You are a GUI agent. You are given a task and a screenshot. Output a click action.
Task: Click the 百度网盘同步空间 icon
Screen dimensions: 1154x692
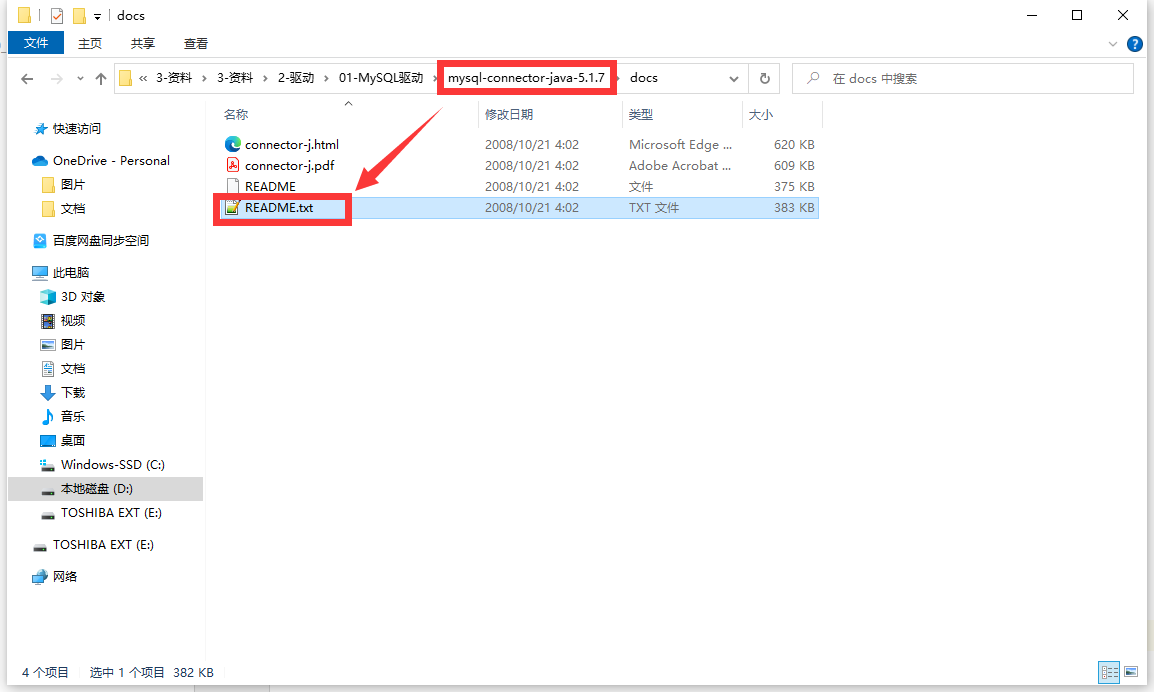pos(40,241)
